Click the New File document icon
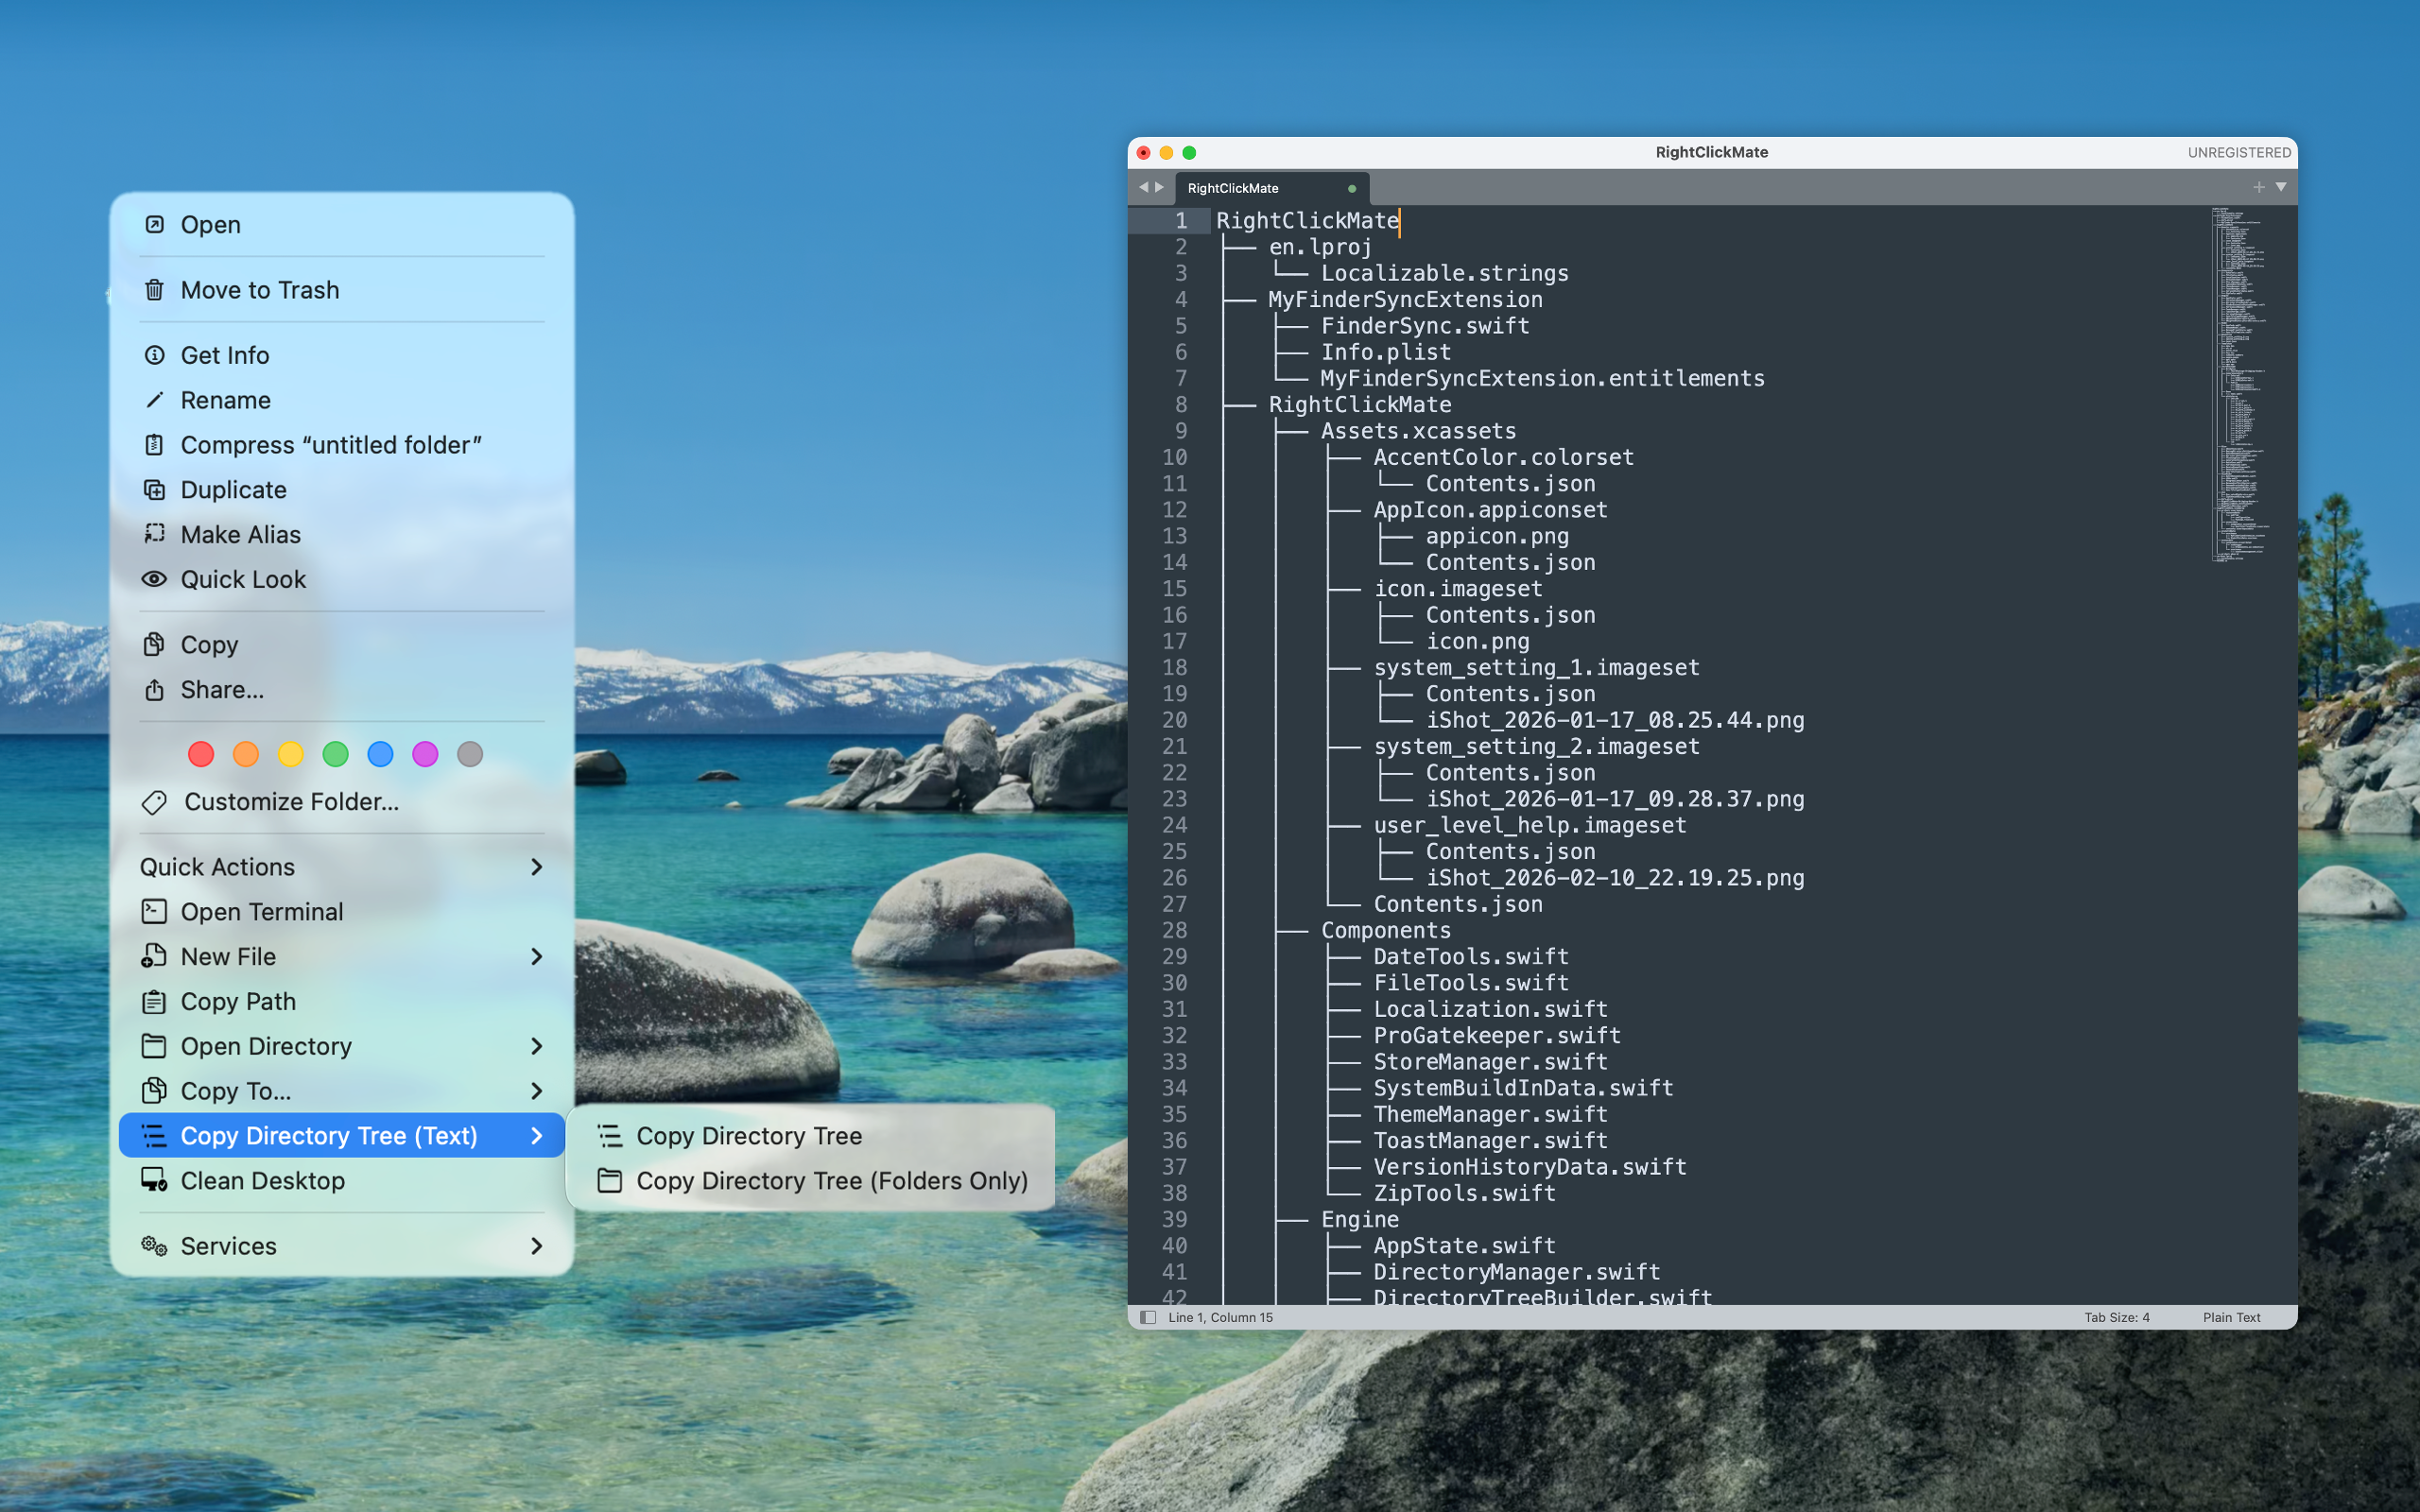Image resolution: width=2420 pixels, height=1512 pixels. point(154,956)
